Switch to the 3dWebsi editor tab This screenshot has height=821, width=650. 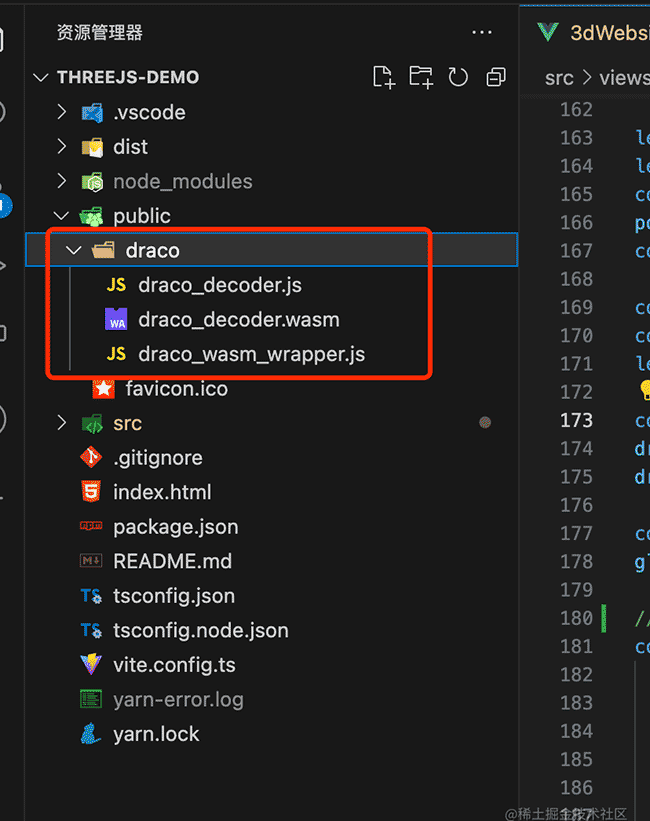(605, 32)
